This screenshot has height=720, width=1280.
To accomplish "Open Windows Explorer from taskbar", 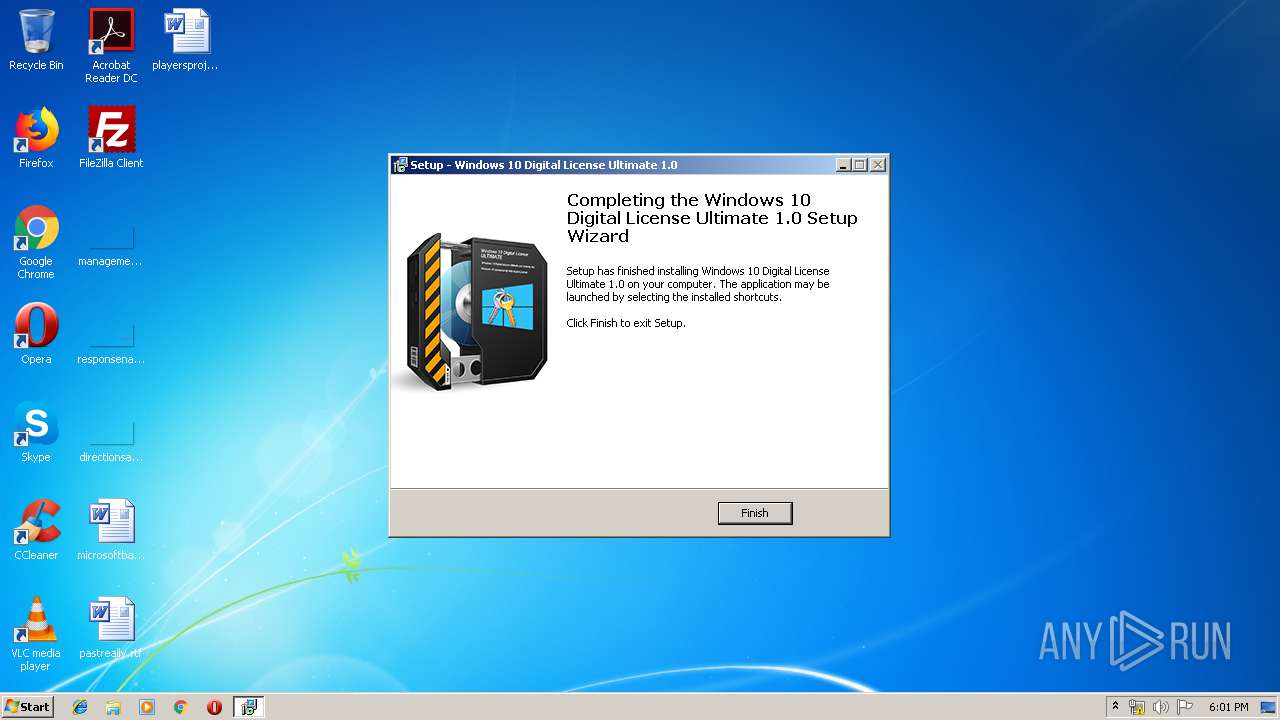I will pyautogui.click(x=113, y=707).
